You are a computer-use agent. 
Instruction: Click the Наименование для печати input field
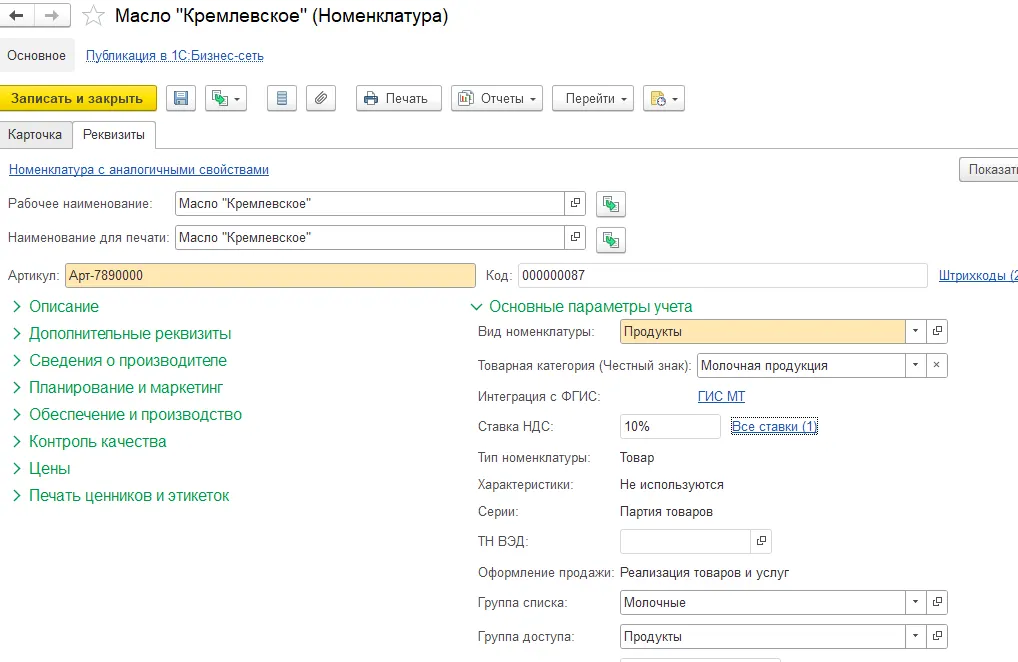pyautogui.click(x=369, y=238)
